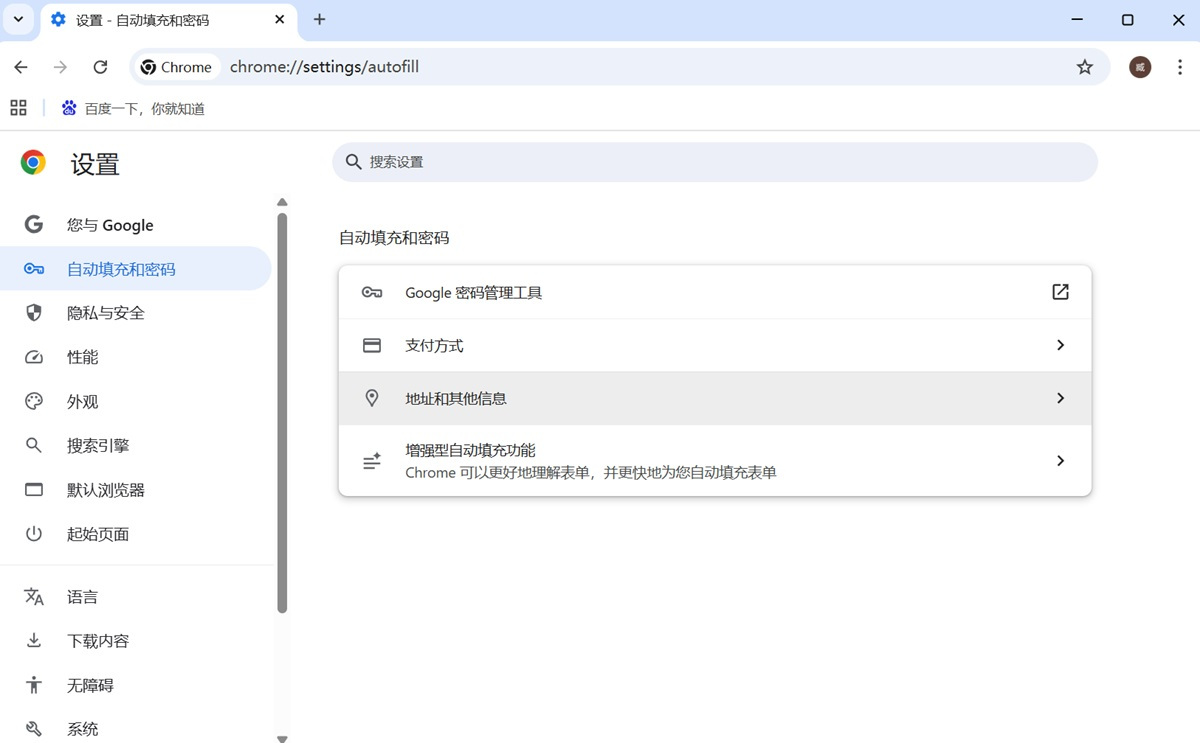Click the 外观 appearance icon
The image size is (1200, 743).
[x=33, y=401]
